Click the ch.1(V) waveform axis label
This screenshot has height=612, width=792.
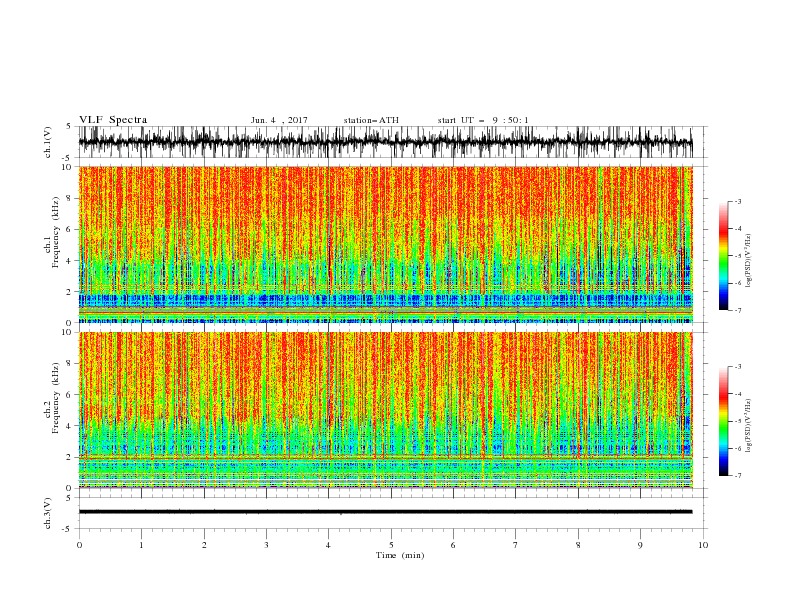(48, 142)
